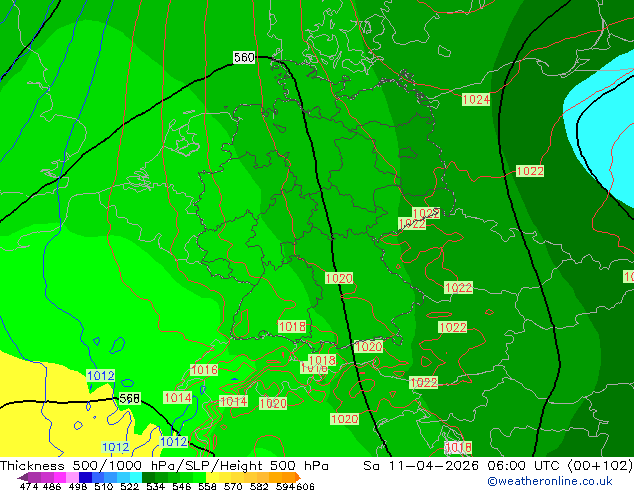Click the legend value 546
The image size is (634, 490).
point(182,486)
